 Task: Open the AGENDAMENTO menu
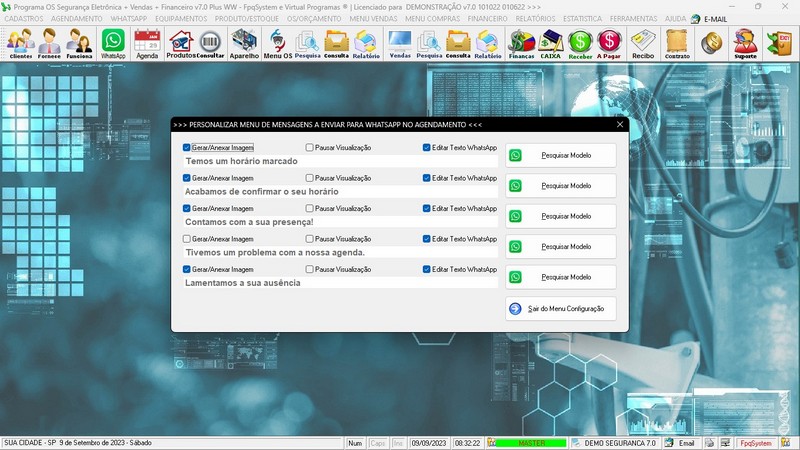pos(76,18)
